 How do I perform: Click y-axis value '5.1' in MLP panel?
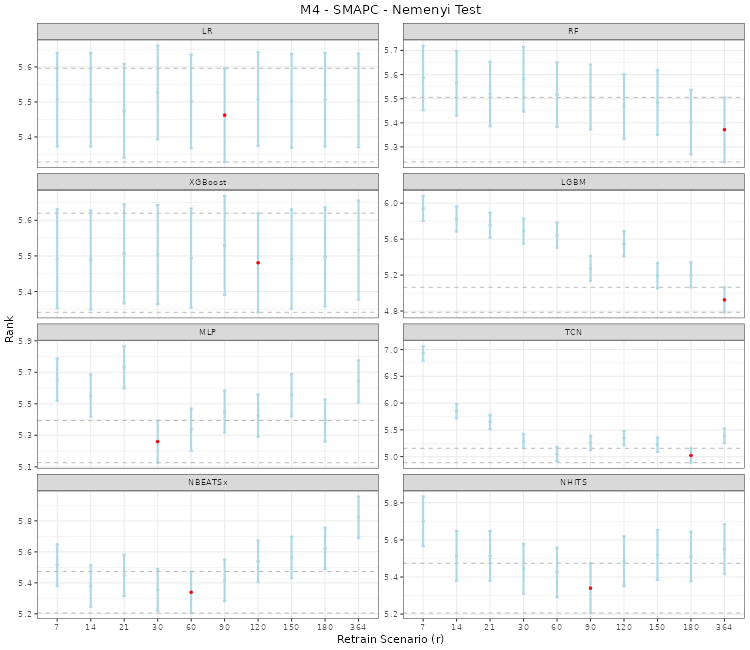point(25,467)
